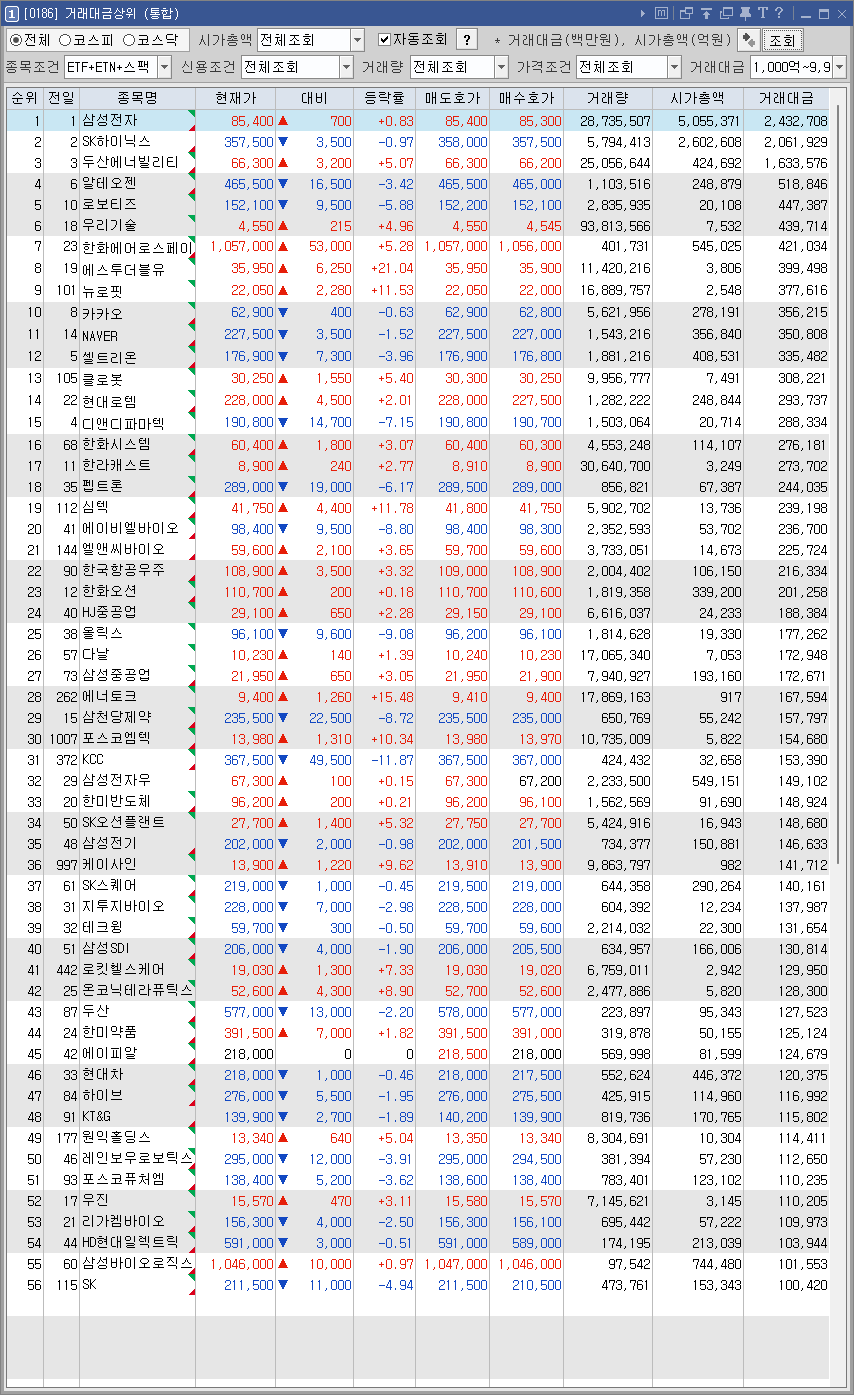This screenshot has height=1395, width=854.
Task: Click the 시가총액 column header
Action: pyautogui.click(x=698, y=99)
